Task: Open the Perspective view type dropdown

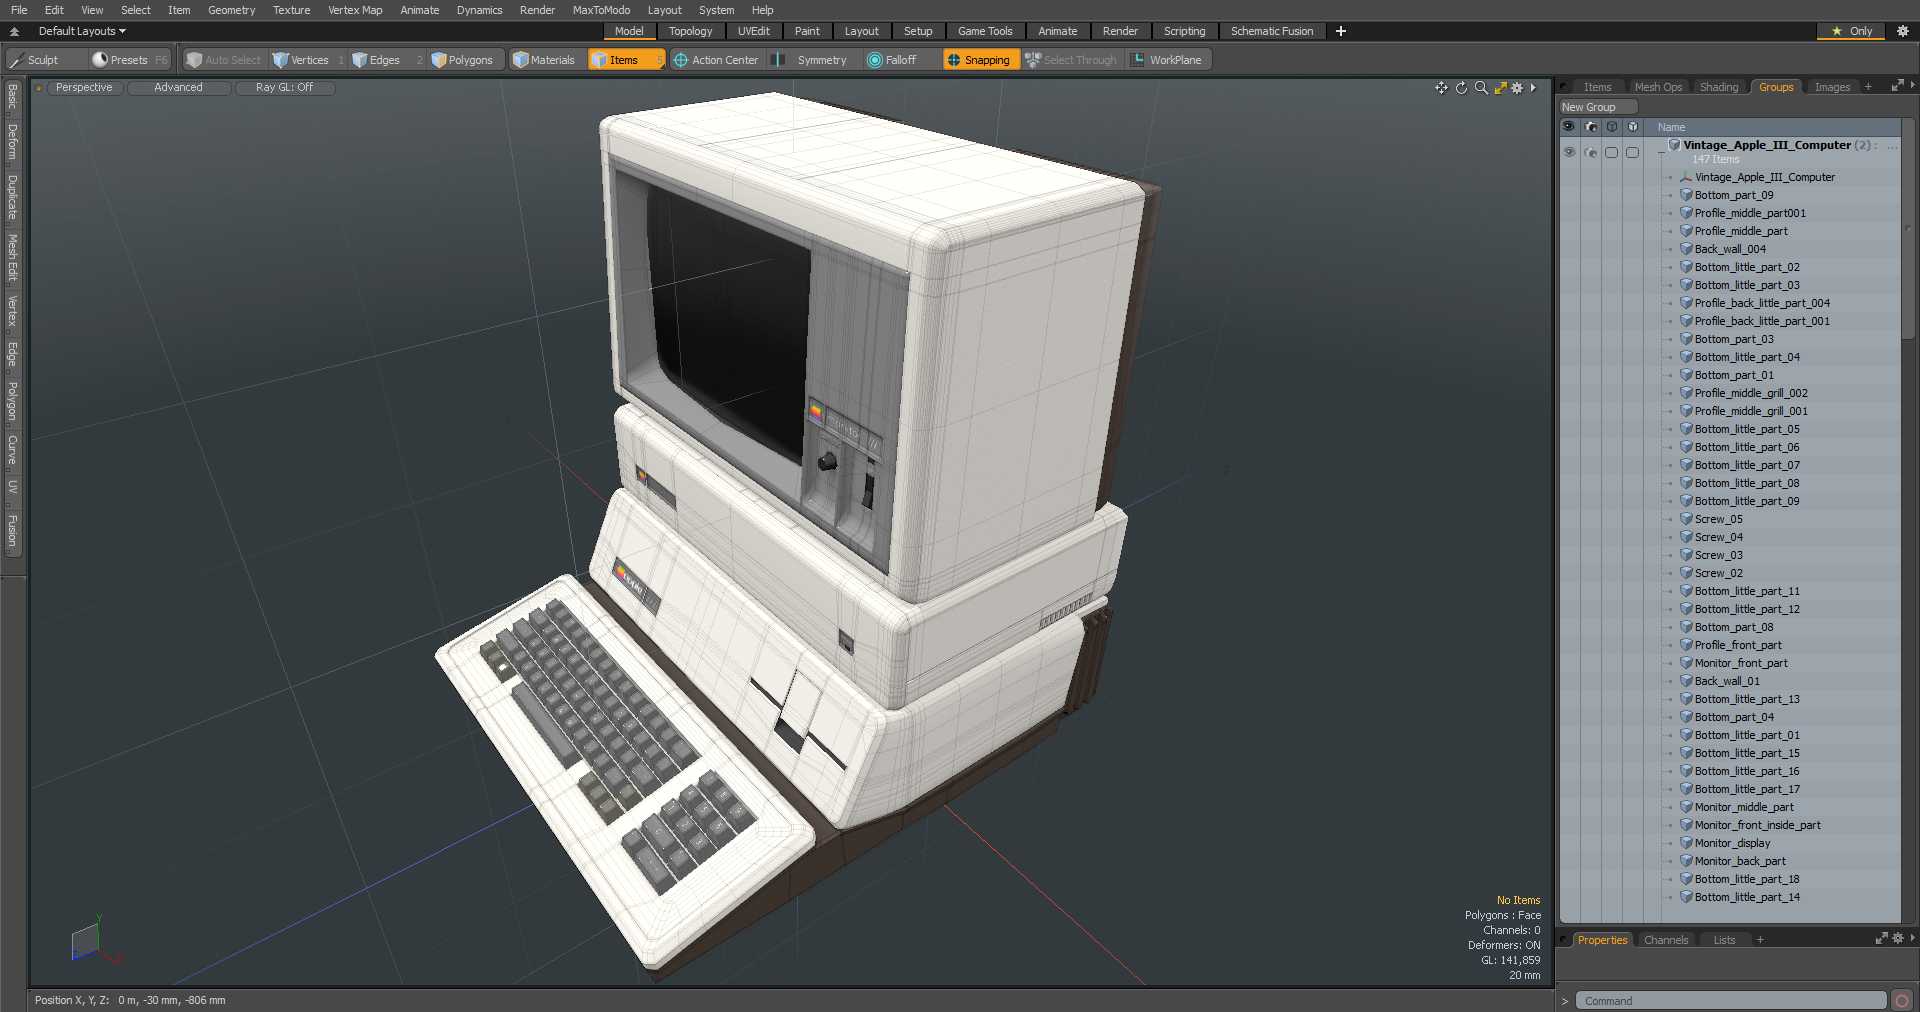Action: [x=84, y=88]
